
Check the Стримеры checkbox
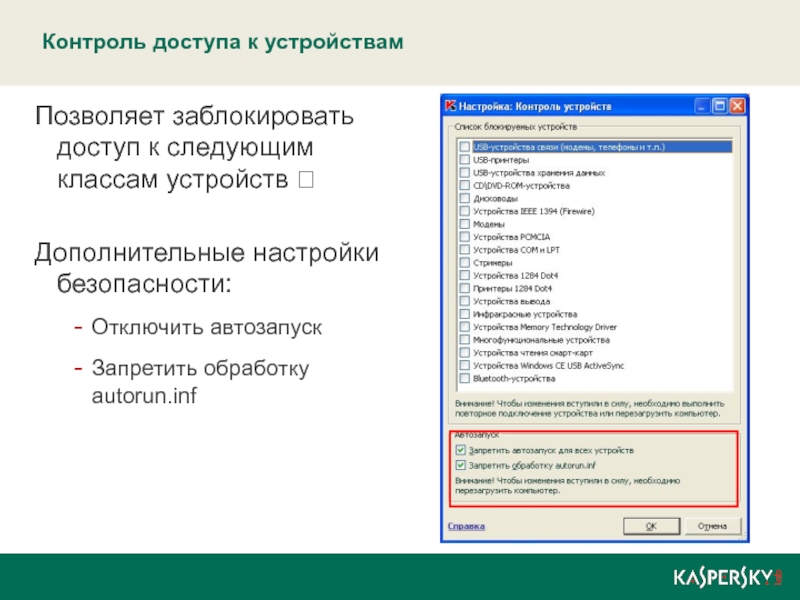pos(464,263)
